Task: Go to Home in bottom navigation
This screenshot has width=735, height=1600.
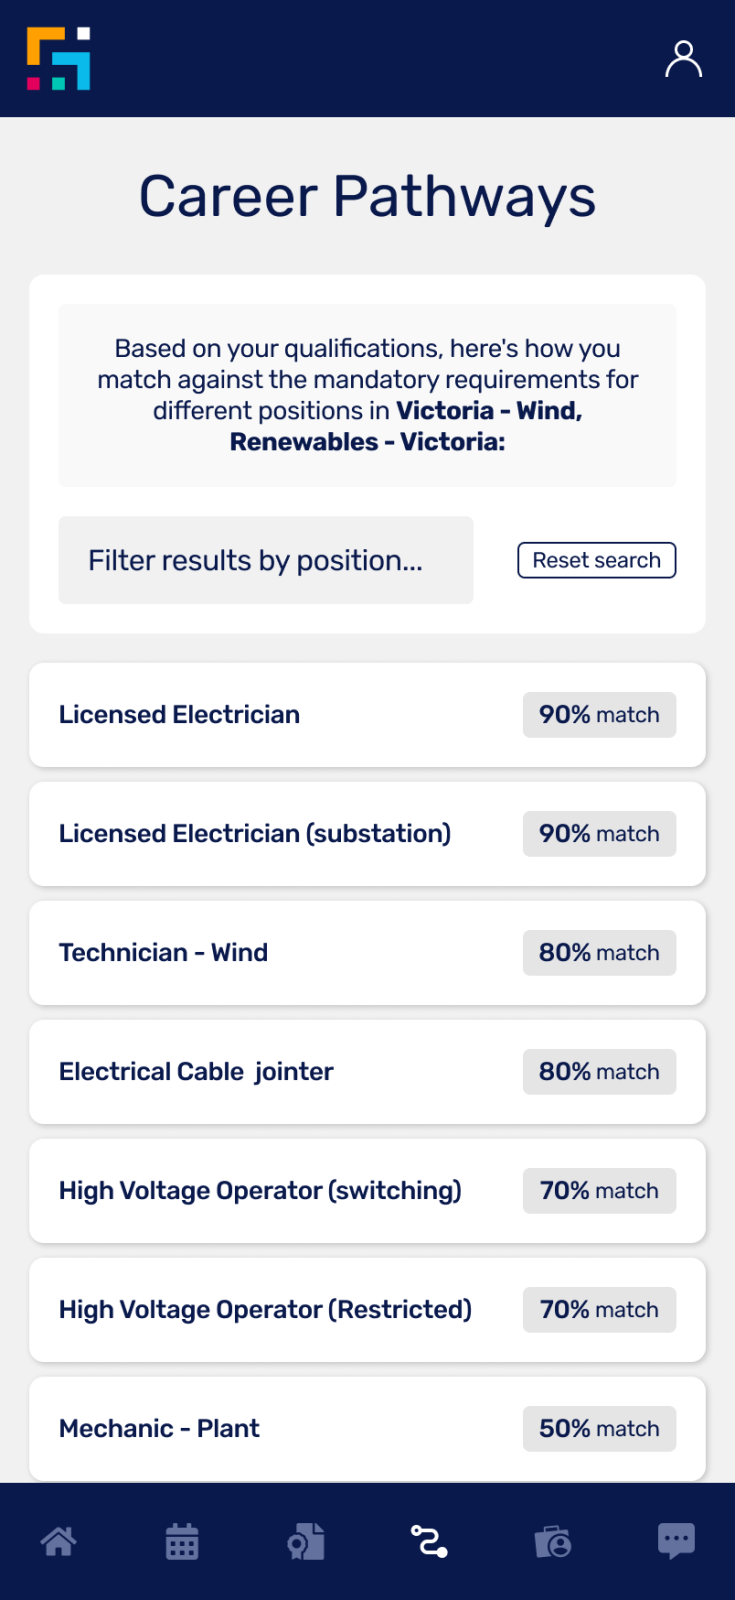Action: [x=58, y=1541]
